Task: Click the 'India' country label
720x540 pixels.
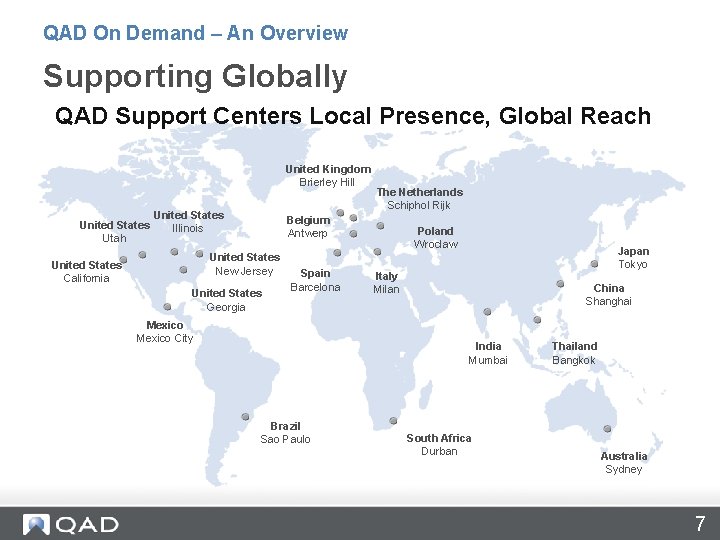Action: (x=488, y=347)
